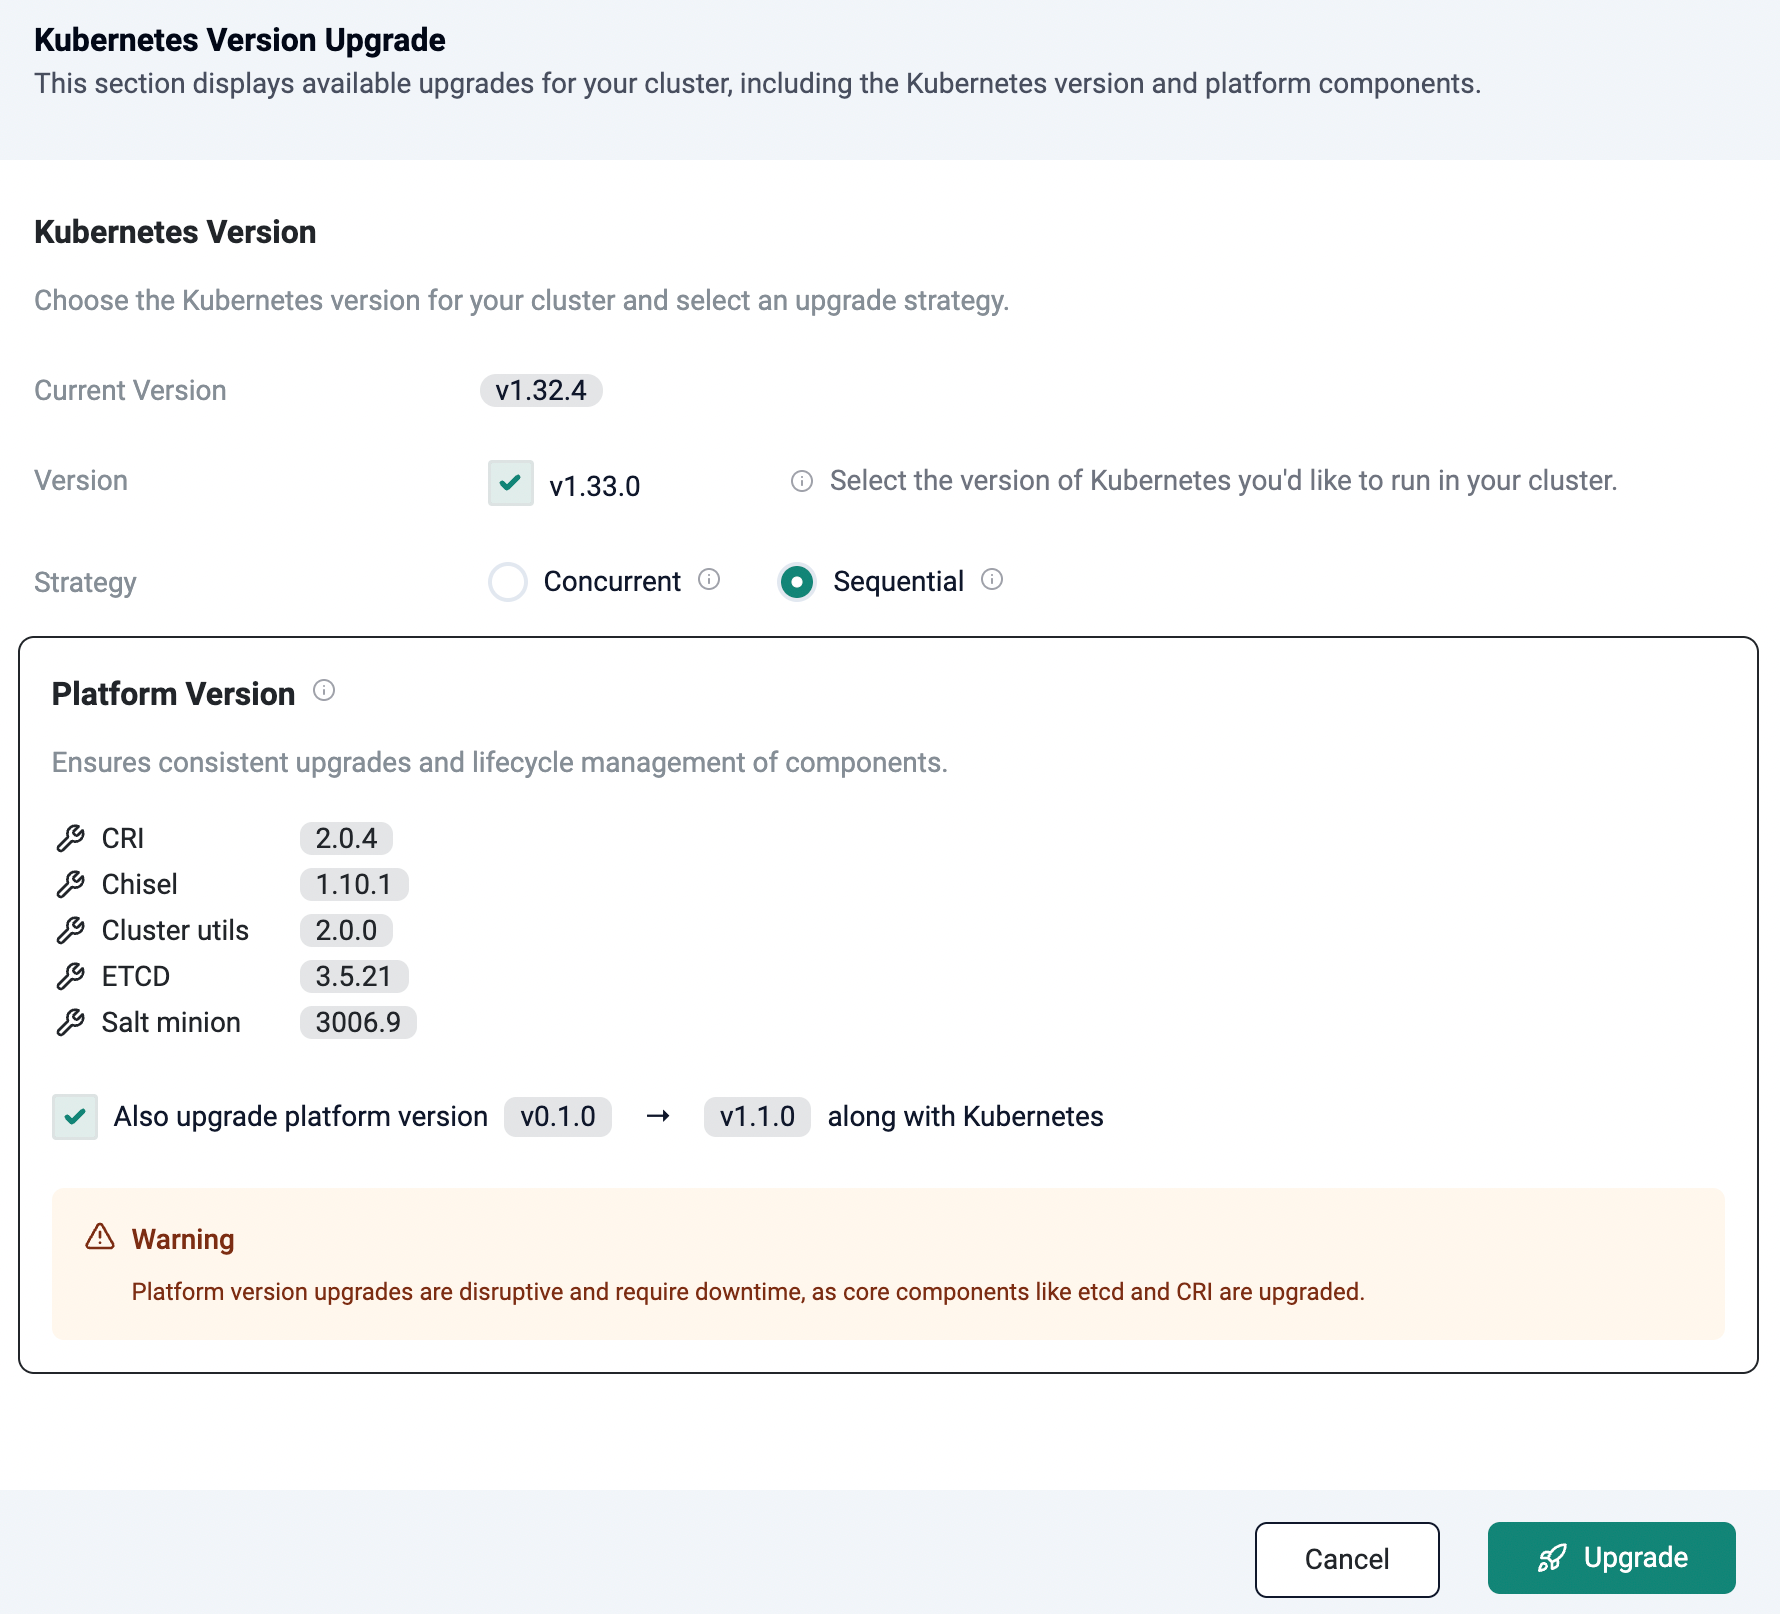Click the wrench icon beside Chisel
This screenshot has height=1614, width=1780.
click(x=71, y=884)
